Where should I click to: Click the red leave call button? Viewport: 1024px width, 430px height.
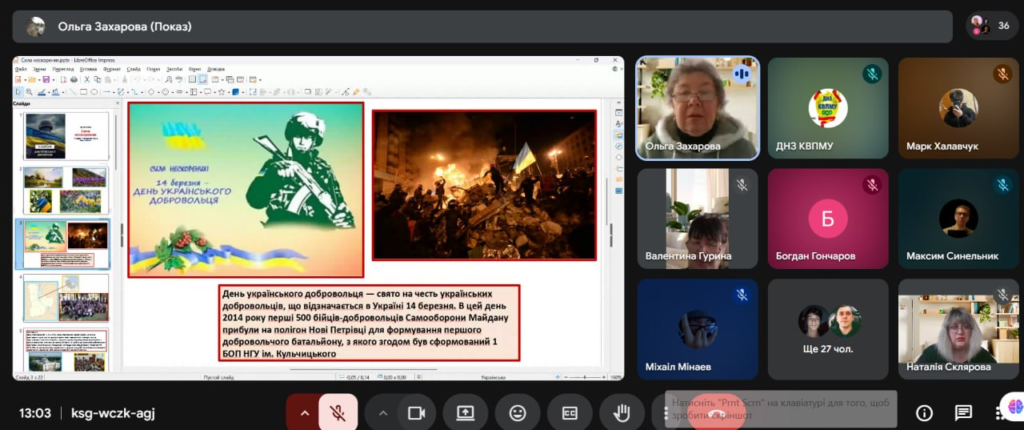pos(714,414)
